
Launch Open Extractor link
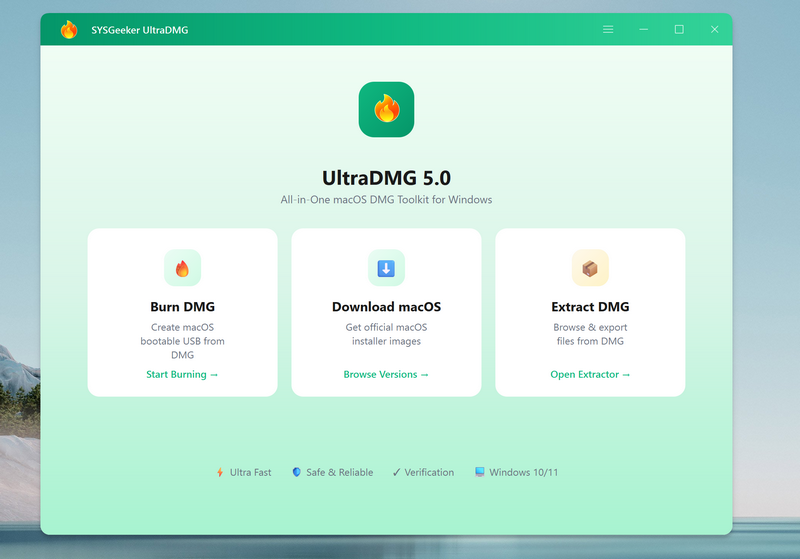[590, 375]
